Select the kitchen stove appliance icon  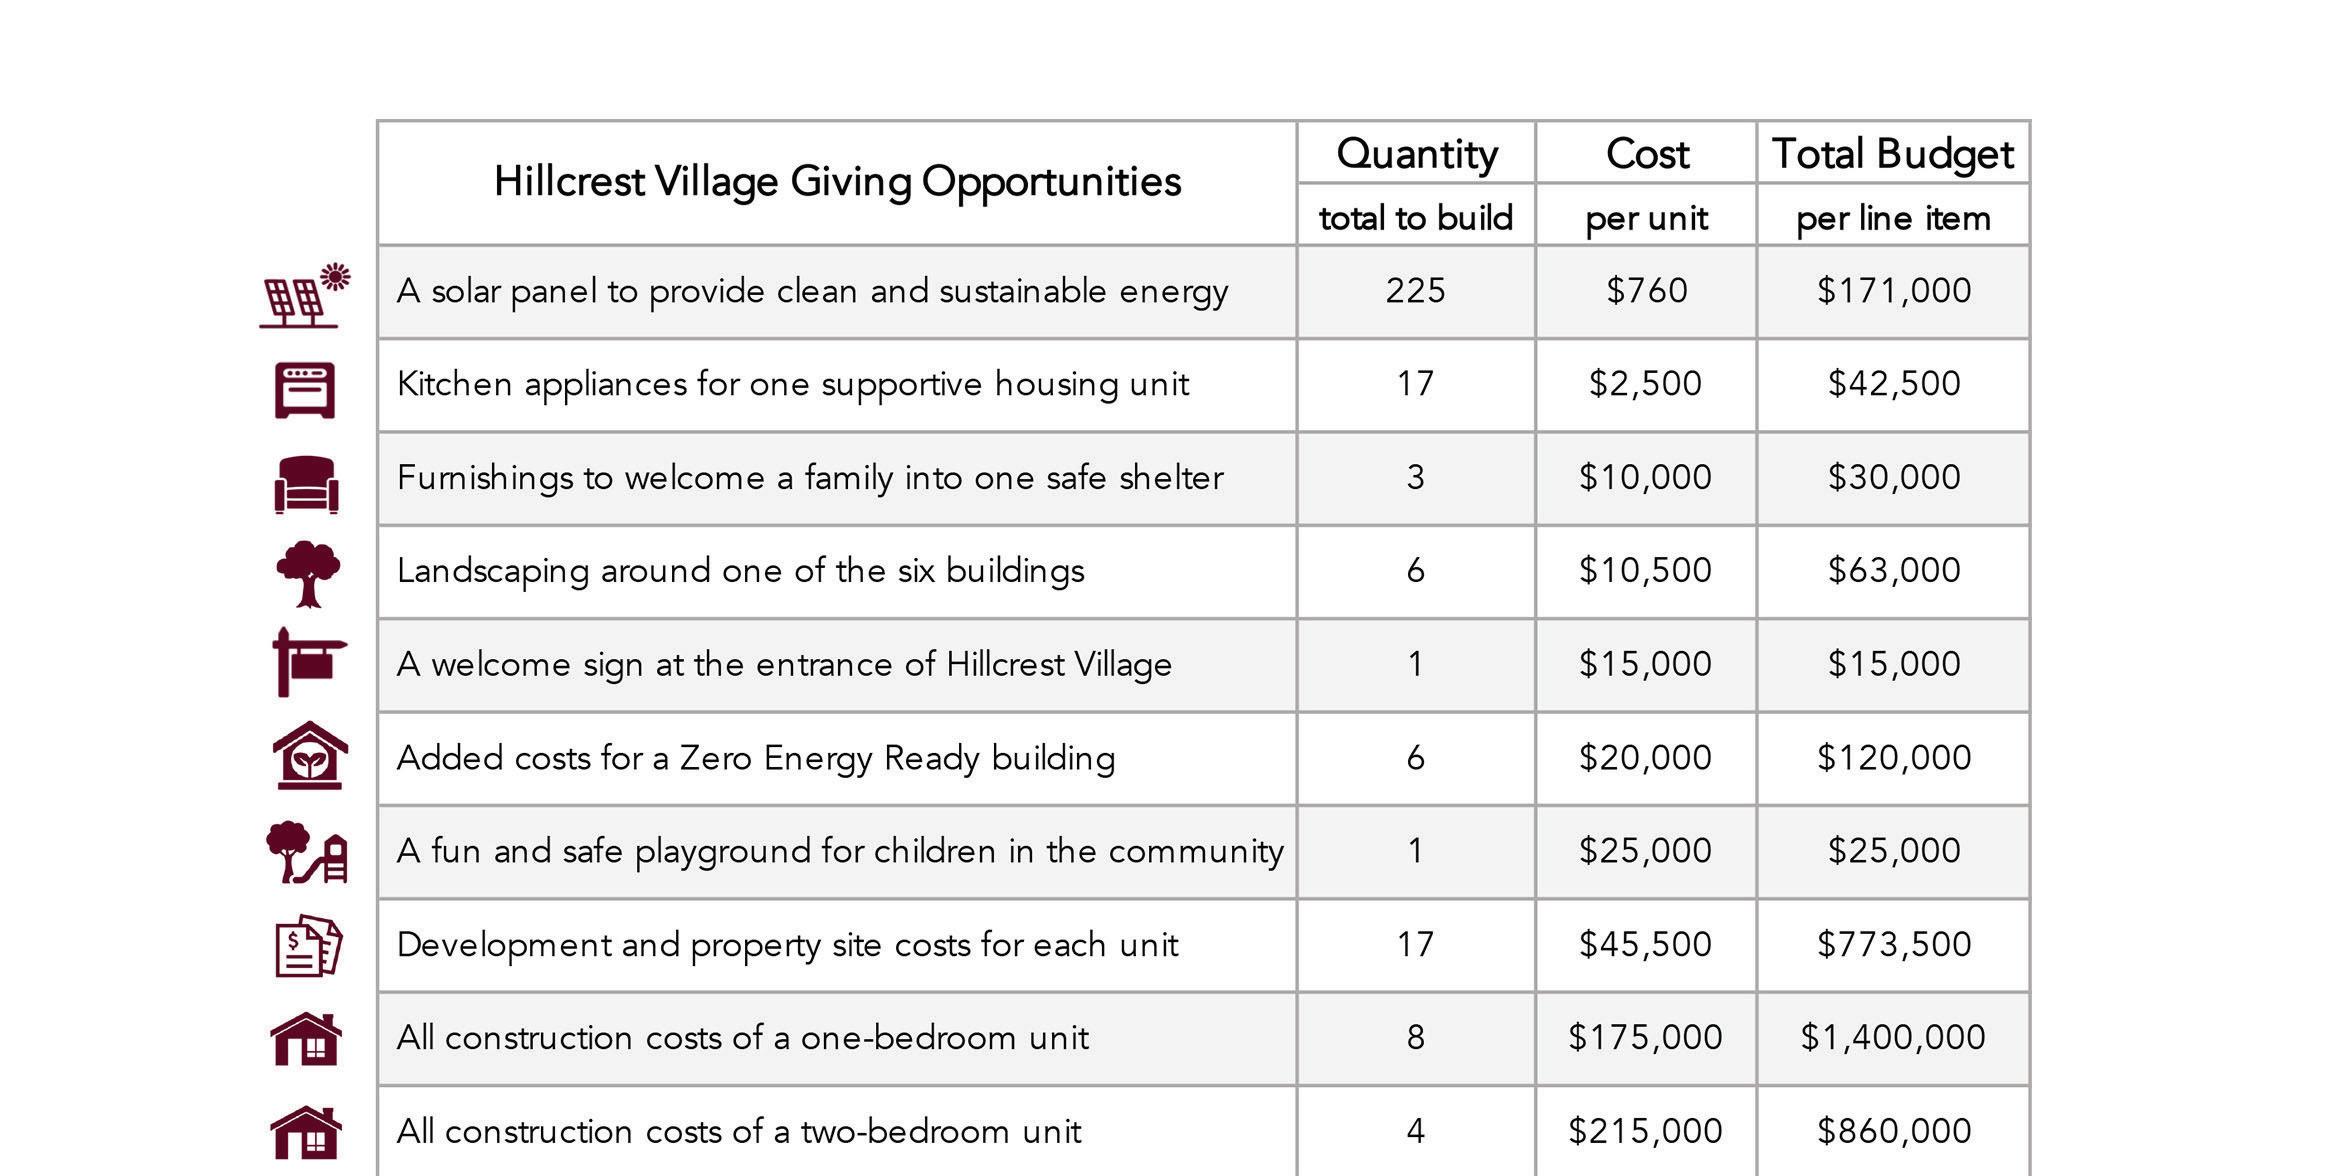[x=305, y=390]
